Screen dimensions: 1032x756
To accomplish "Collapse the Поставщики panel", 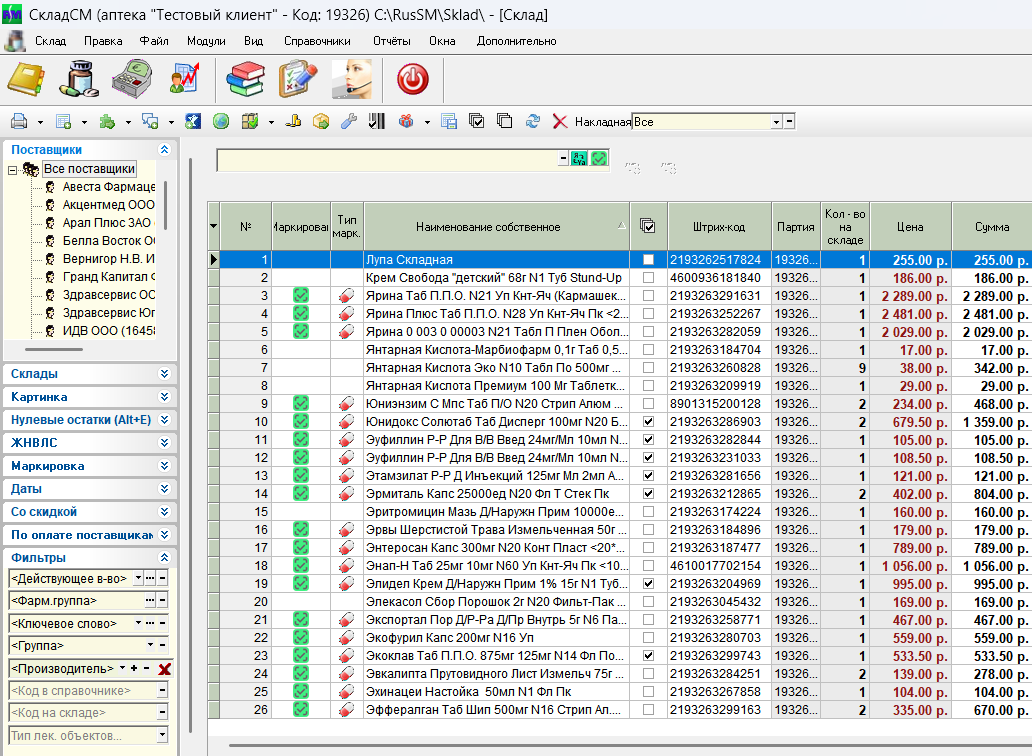I will click(x=165, y=149).
